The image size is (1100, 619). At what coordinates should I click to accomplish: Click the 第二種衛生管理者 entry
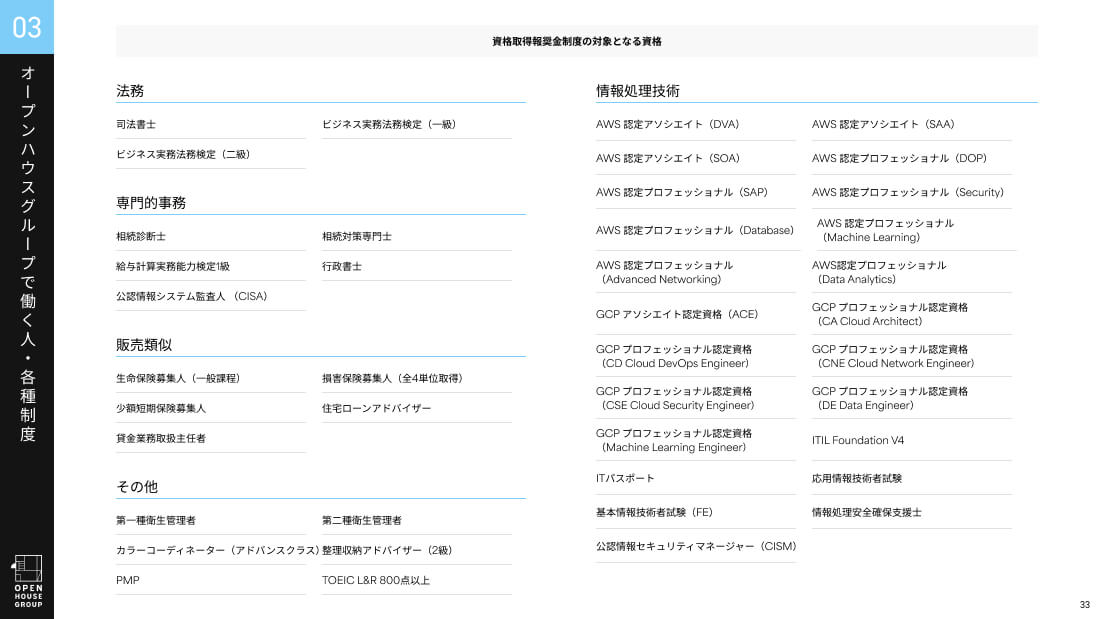click(362, 520)
